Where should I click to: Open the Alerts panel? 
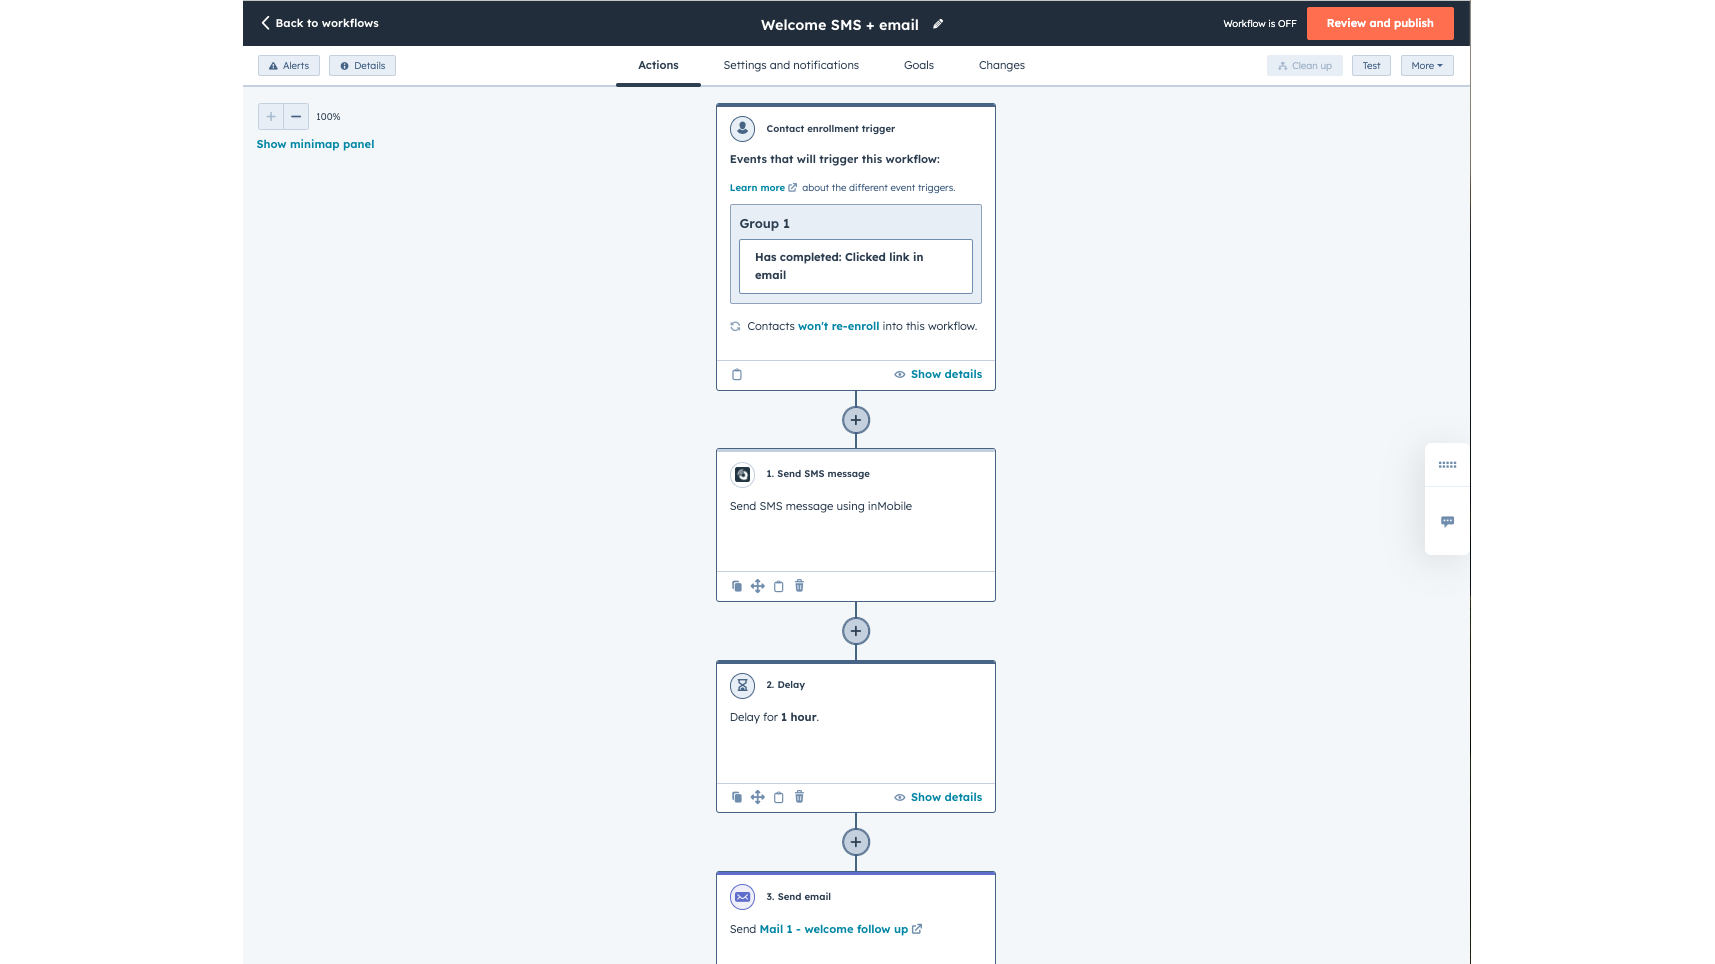click(289, 66)
